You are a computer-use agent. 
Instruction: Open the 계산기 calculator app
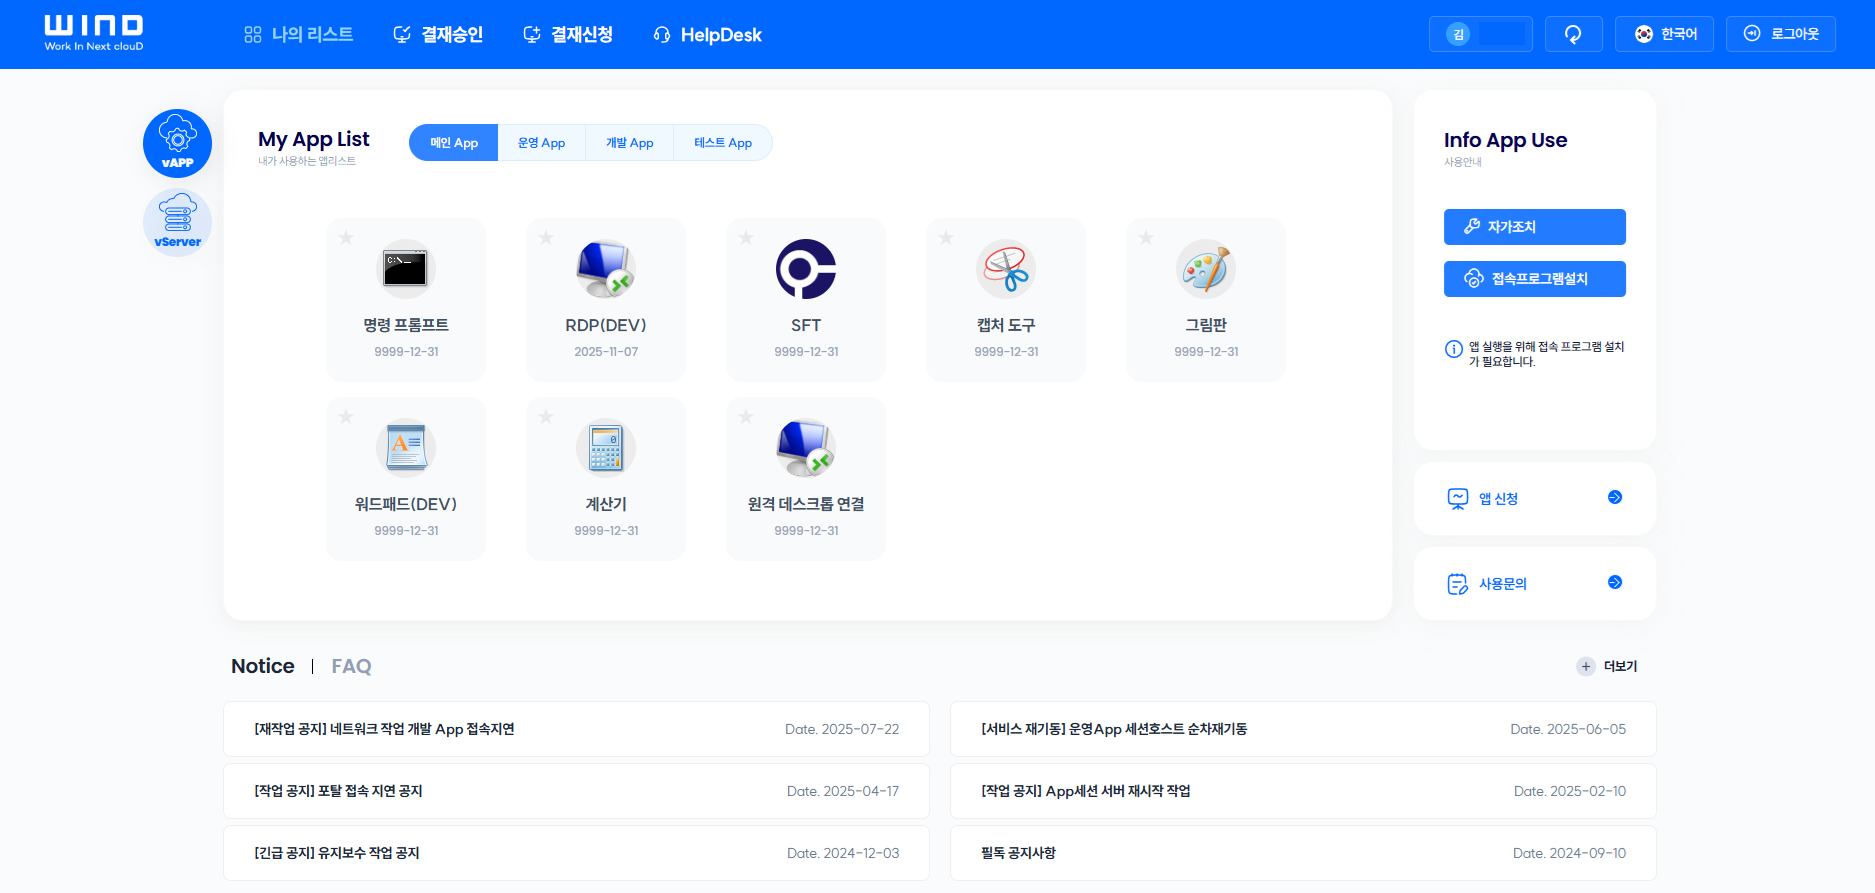pos(606,448)
